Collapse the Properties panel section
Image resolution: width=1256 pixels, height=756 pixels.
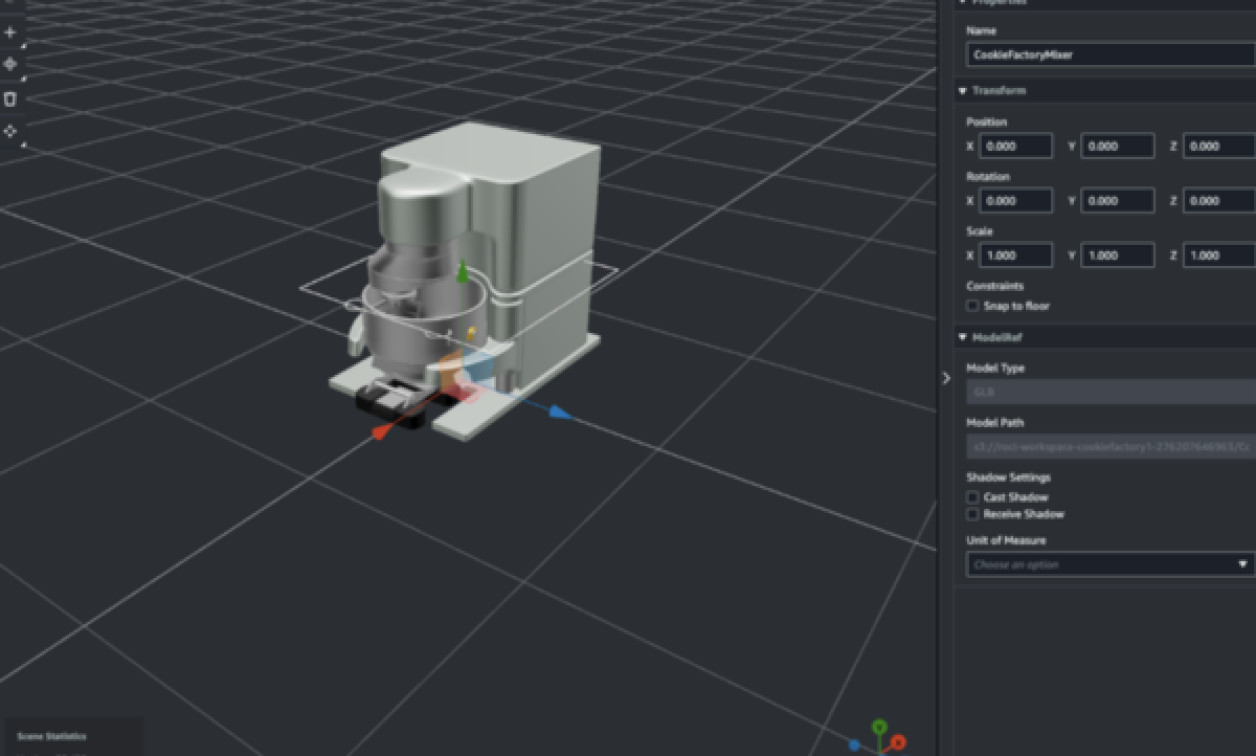[x=962, y=3]
